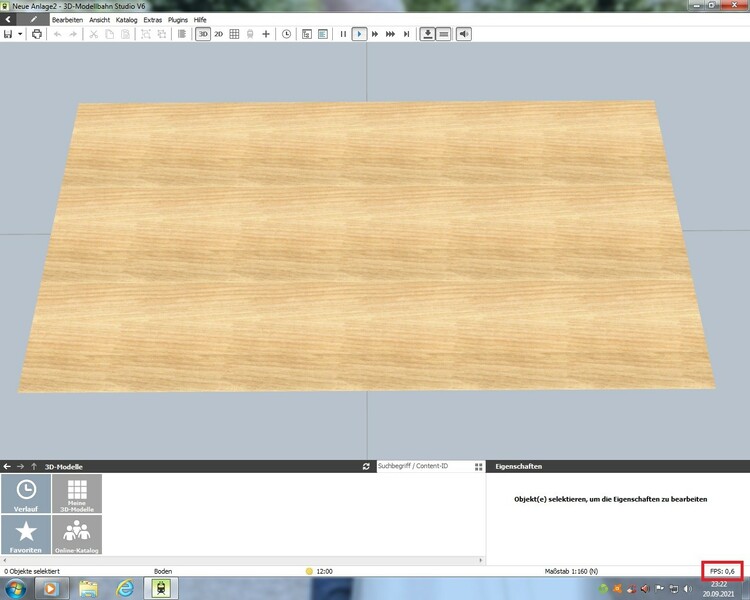Image resolution: width=750 pixels, height=600 pixels.
Task: Click the catalog scrollbar left arrow
Action: point(4,560)
